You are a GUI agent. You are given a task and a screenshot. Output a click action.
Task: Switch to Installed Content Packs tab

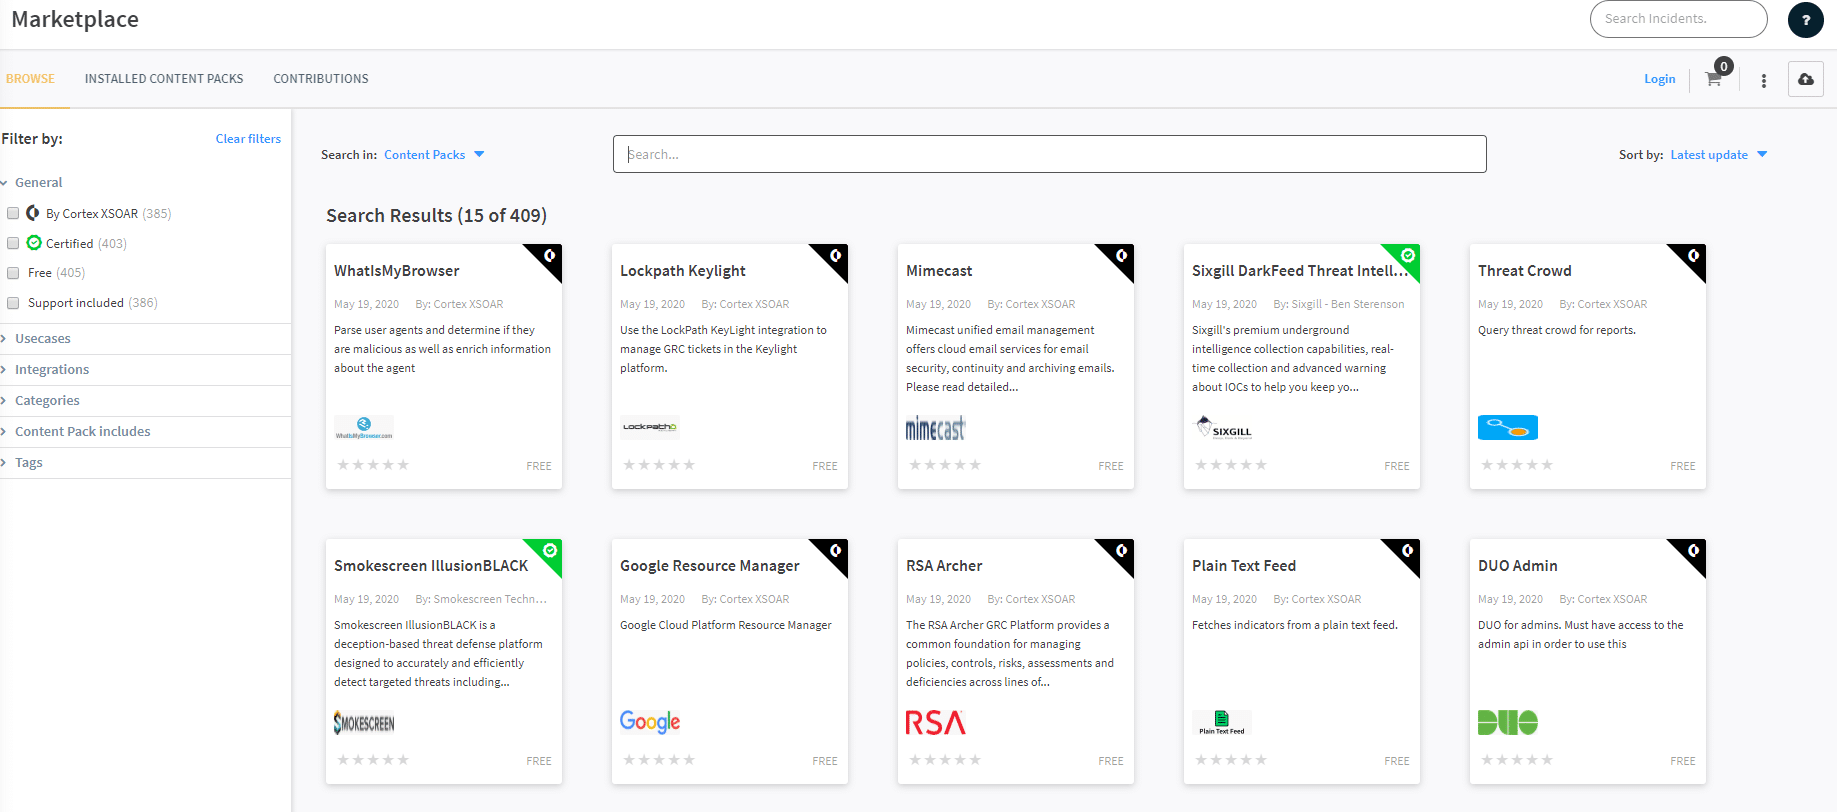(x=164, y=79)
